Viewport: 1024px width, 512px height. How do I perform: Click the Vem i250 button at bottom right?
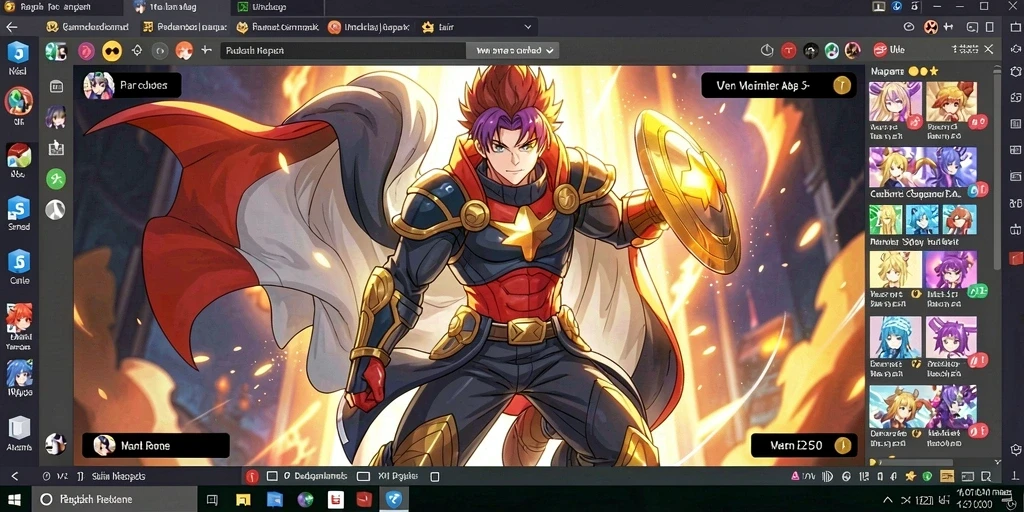(x=805, y=446)
